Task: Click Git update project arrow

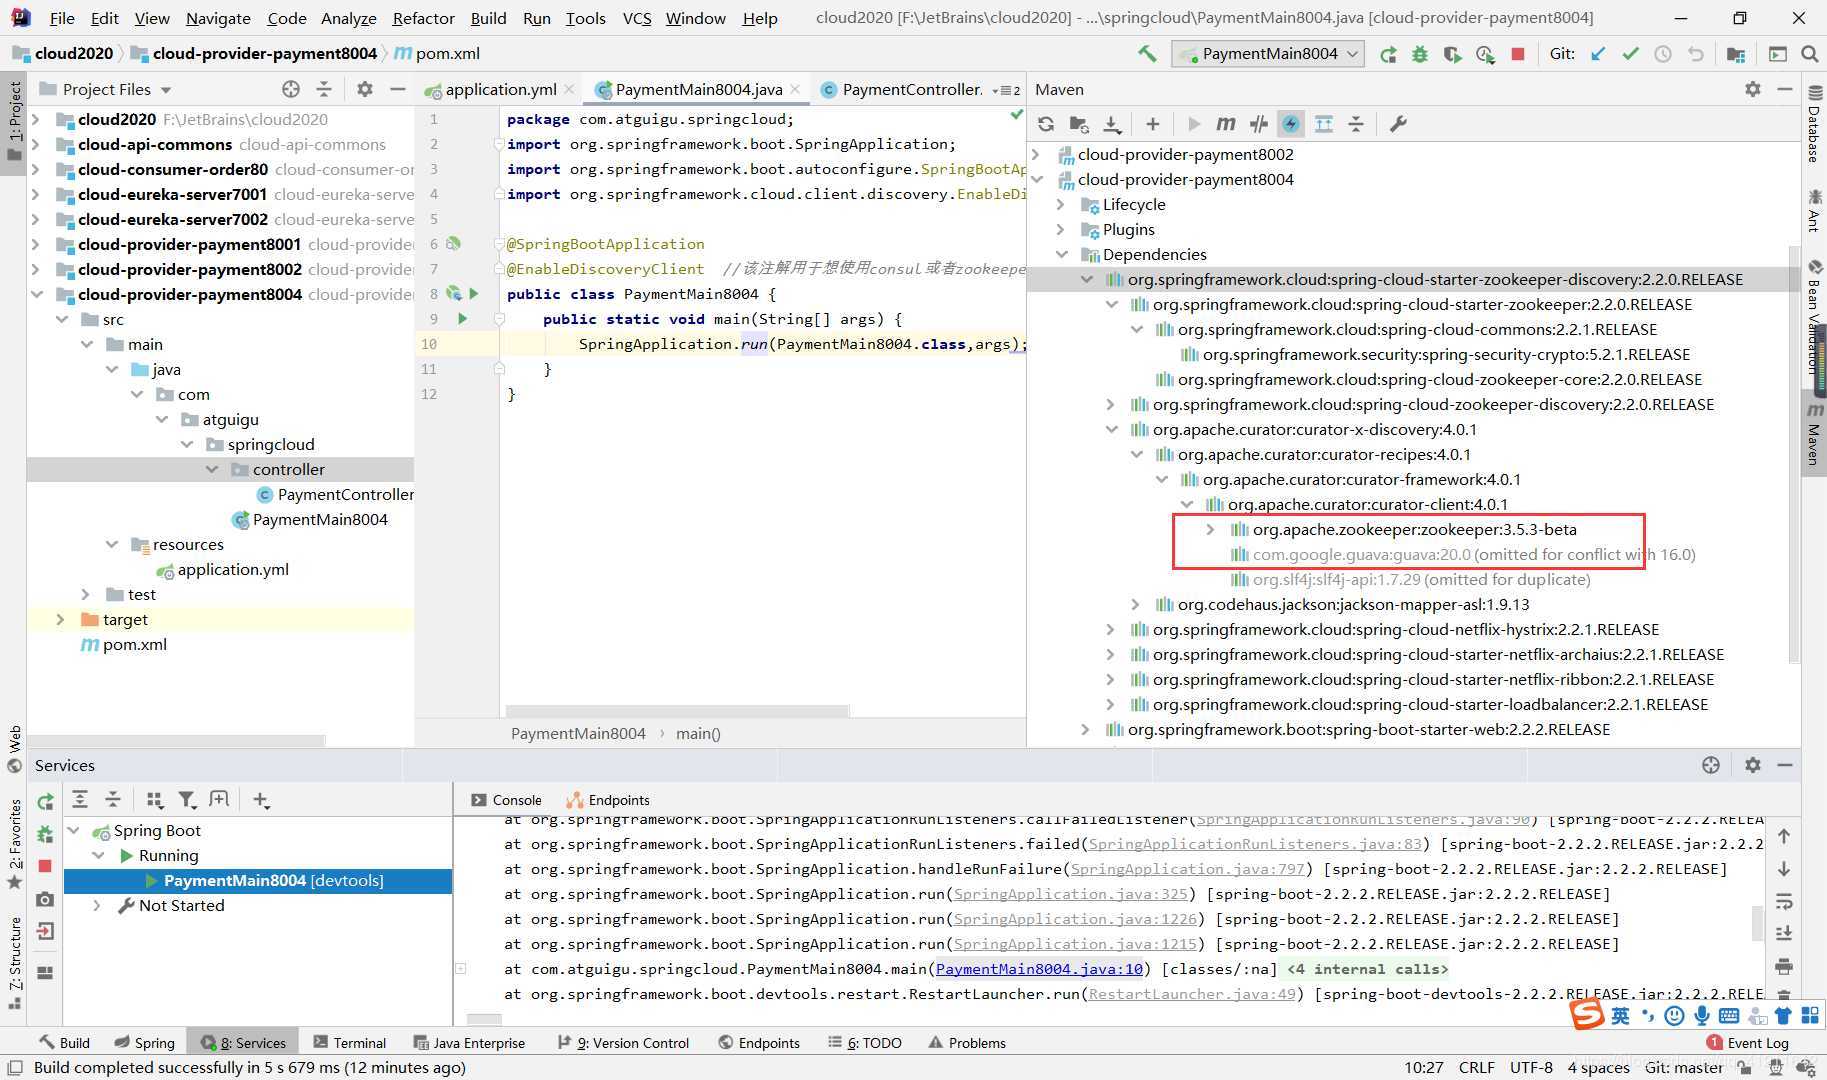Action: [1598, 54]
